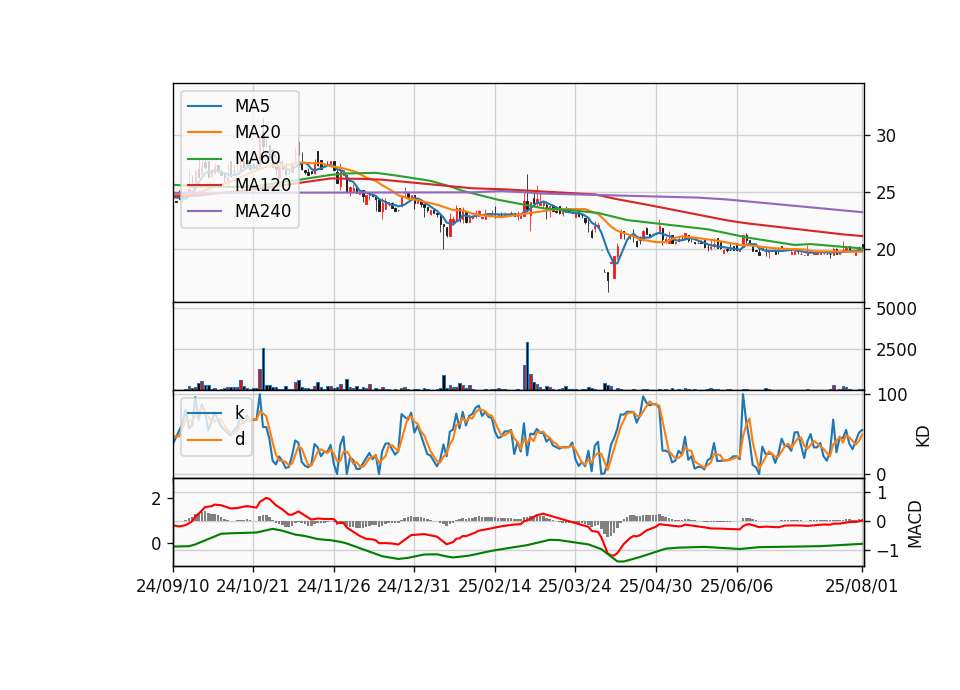
Task: Click the 24/10/21 date axis label
Action: coord(253,586)
